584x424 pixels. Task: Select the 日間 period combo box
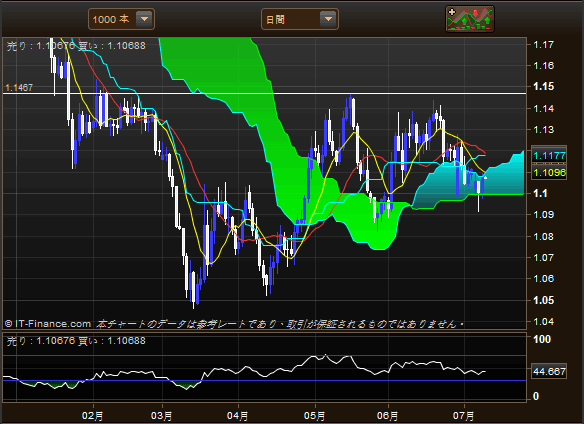(x=300, y=19)
